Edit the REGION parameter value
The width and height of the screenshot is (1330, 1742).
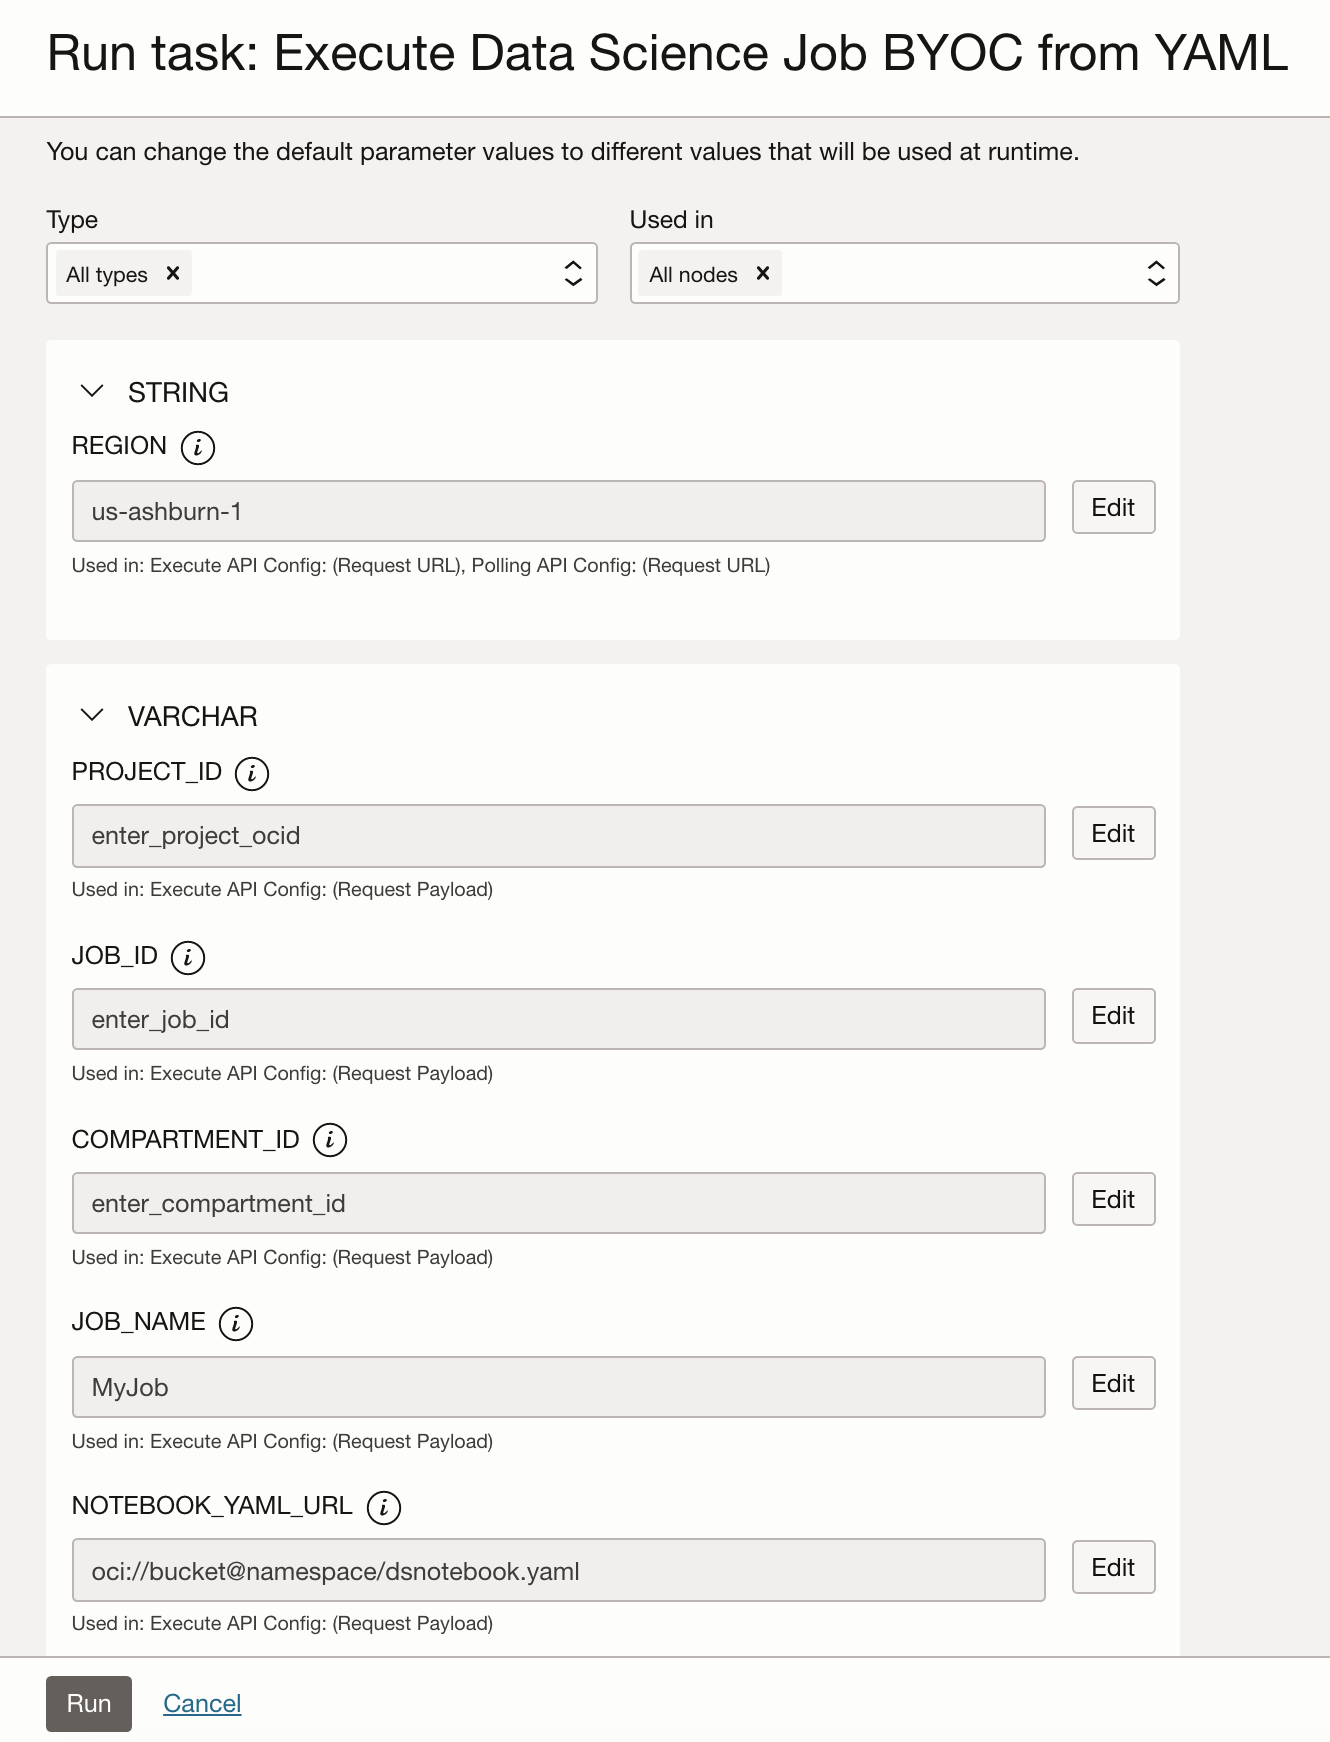(x=1113, y=508)
